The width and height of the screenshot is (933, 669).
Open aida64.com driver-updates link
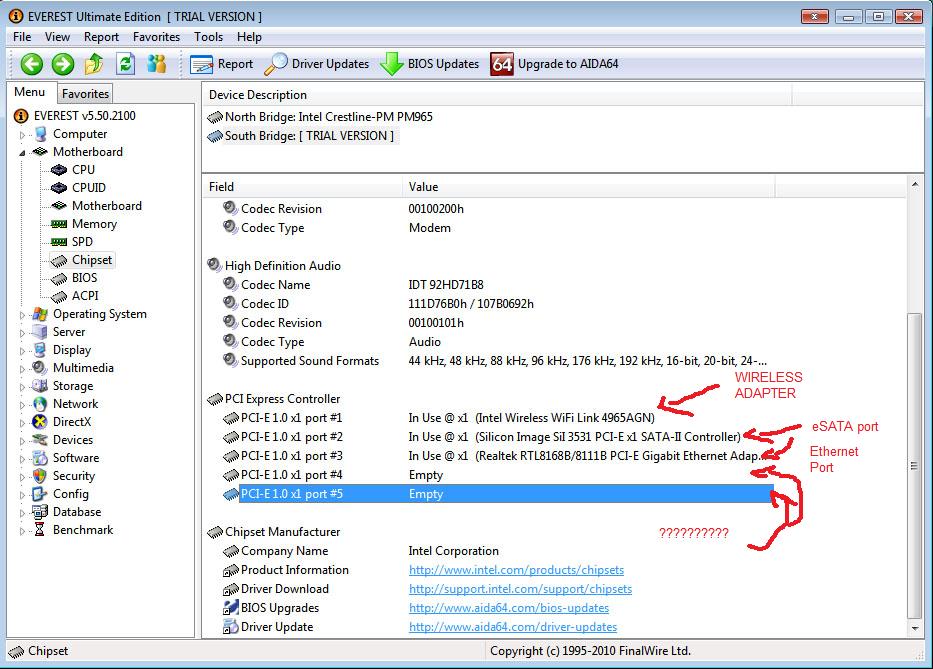click(x=513, y=627)
